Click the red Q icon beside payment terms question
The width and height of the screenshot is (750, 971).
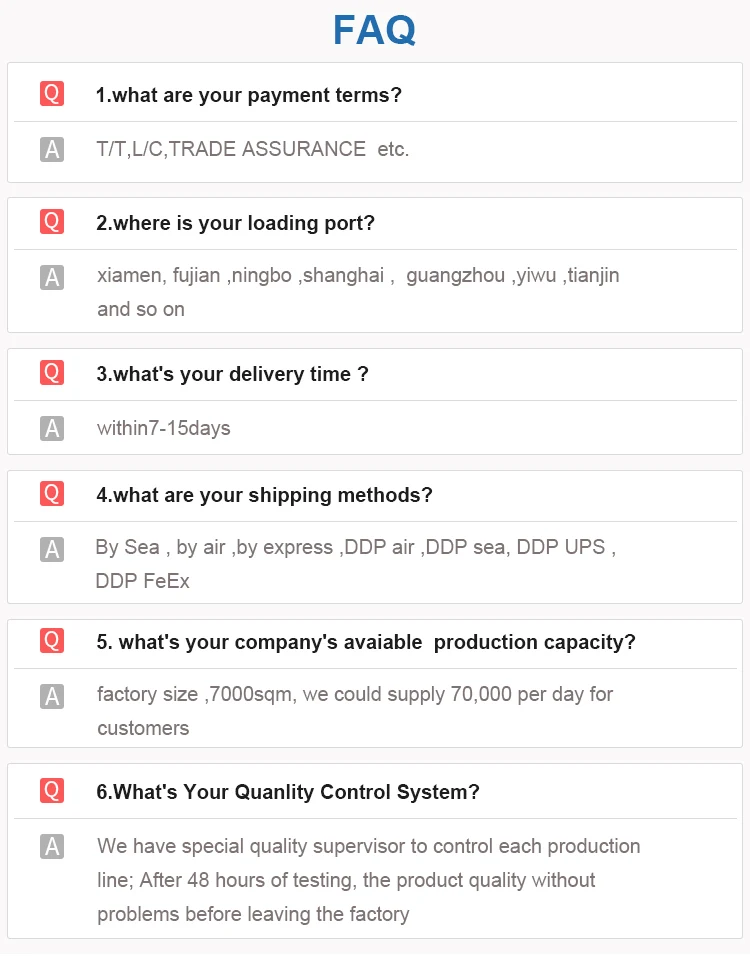(52, 94)
